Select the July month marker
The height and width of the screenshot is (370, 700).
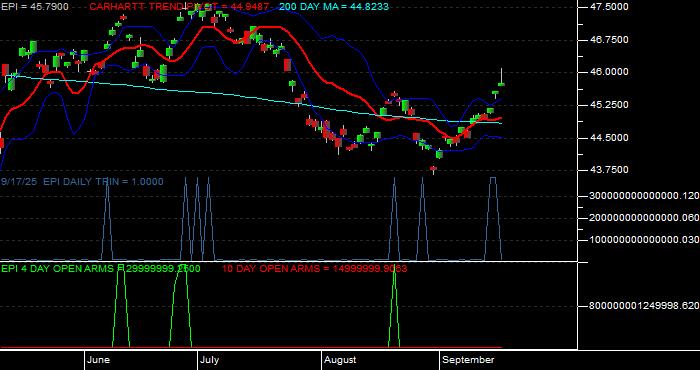click(209, 360)
